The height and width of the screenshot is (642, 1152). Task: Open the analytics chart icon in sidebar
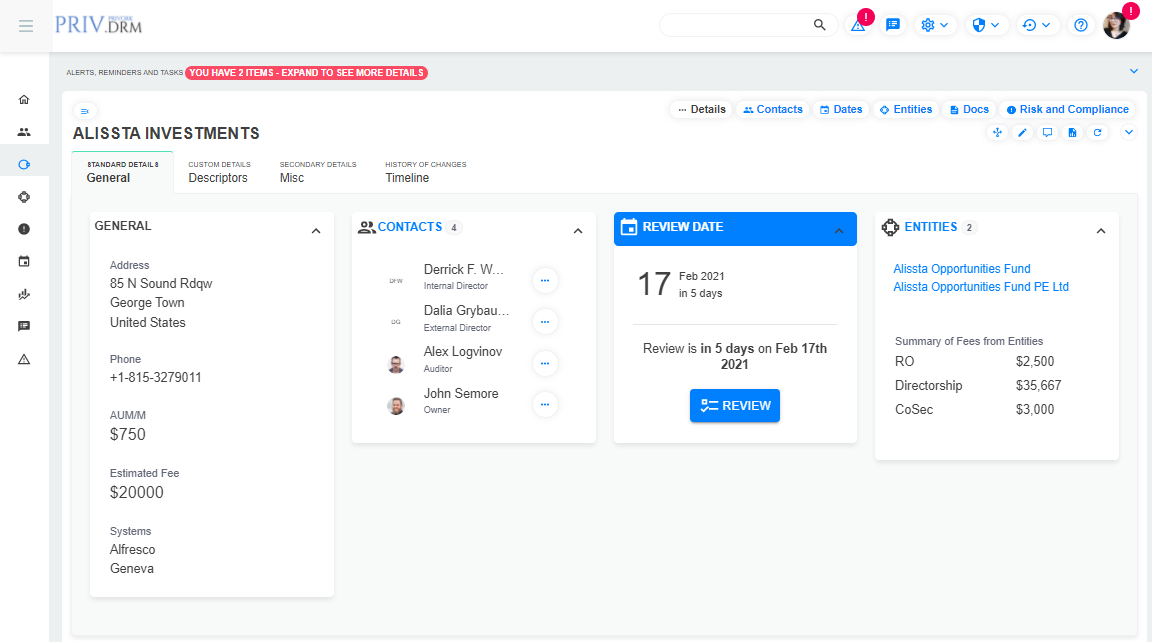point(24,295)
